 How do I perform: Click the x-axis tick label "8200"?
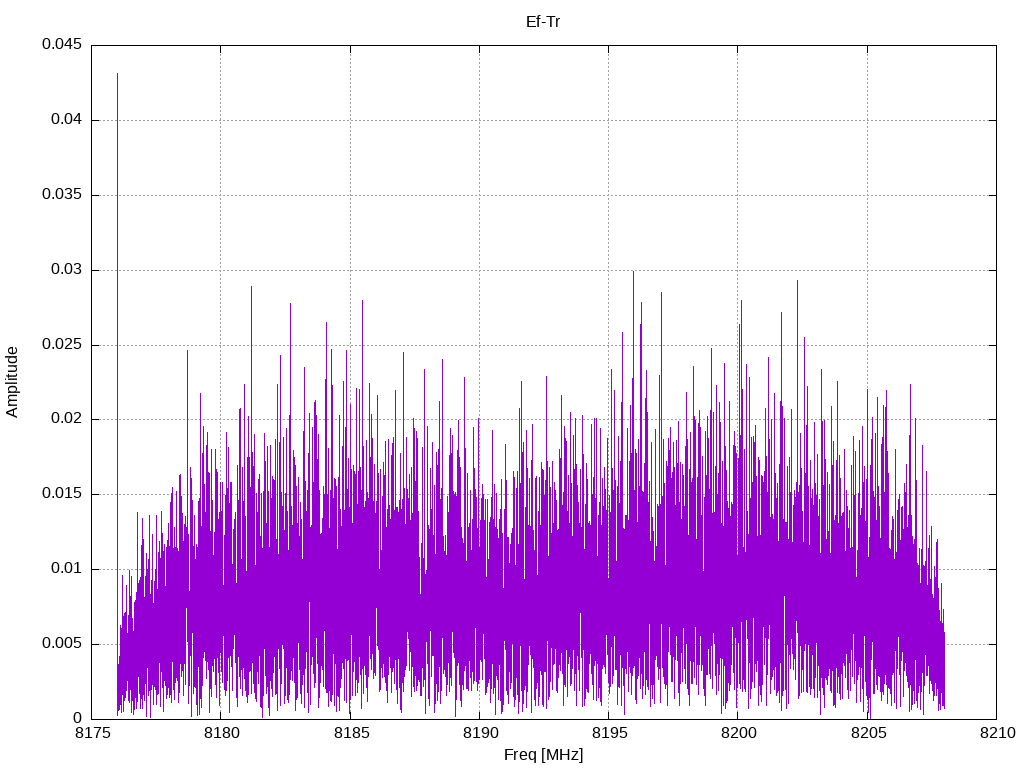click(738, 733)
